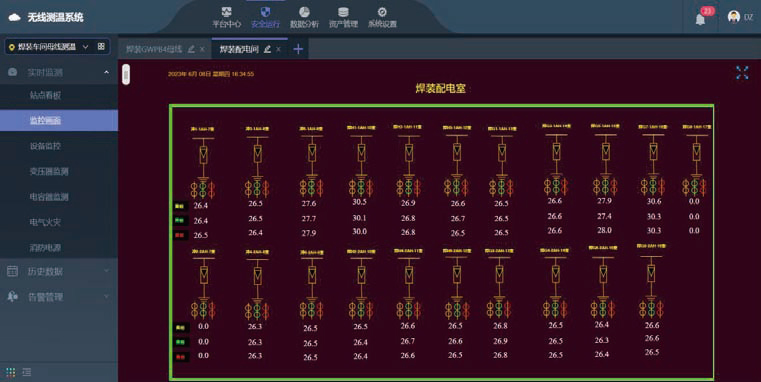
Task: Click the 27.6 temperature reading
Action: (x=309, y=203)
